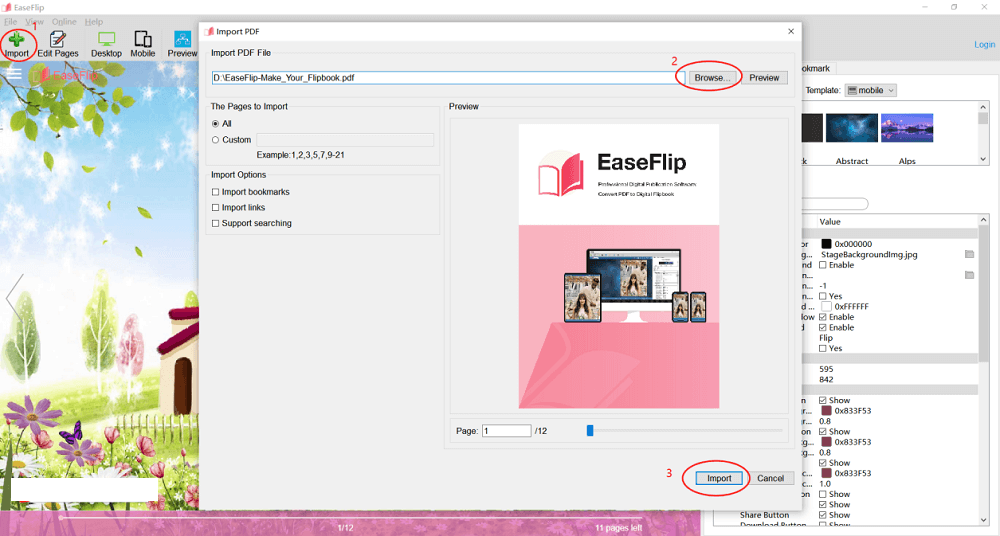Open the Help menu
This screenshot has width=1000, height=536.
(94, 21)
